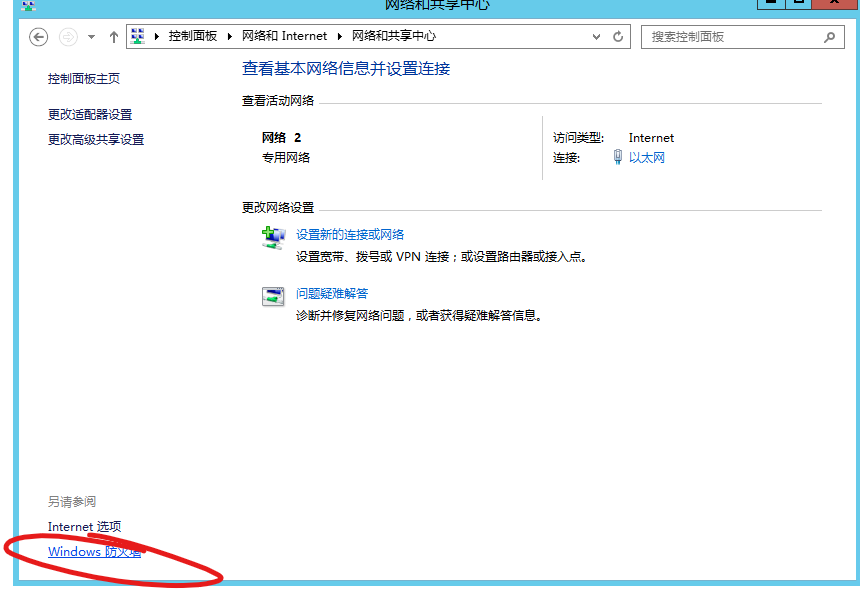This screenshot has height=589, width=860.
Task: Open the recent locations dropdown arrow
Action: [92, 37]
